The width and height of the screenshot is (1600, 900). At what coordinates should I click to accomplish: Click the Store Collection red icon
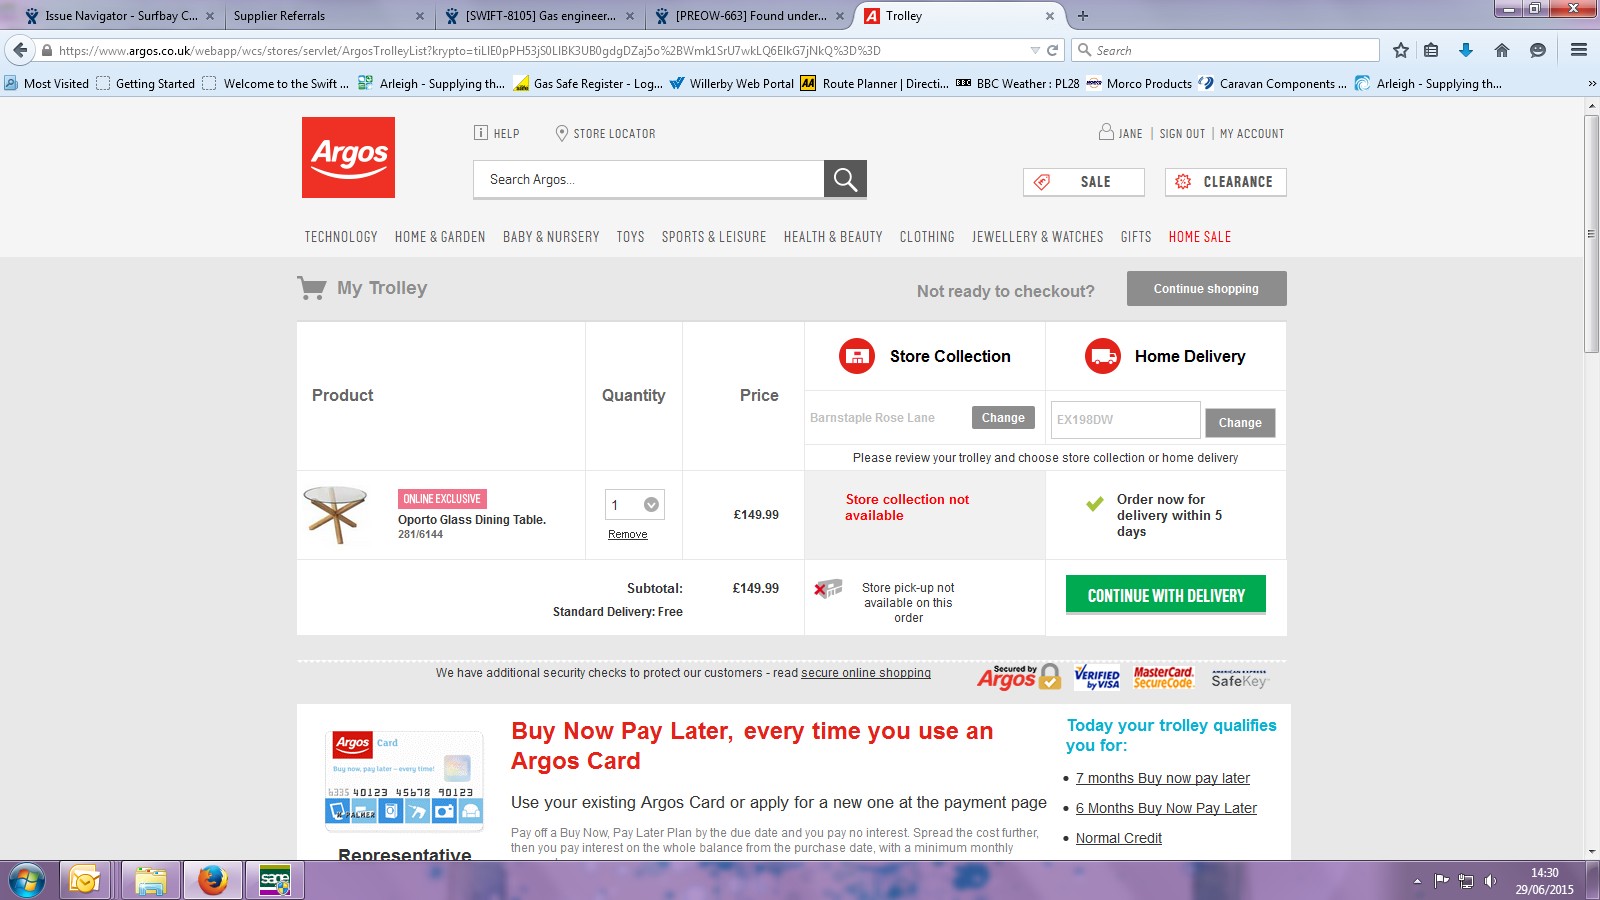857,356
